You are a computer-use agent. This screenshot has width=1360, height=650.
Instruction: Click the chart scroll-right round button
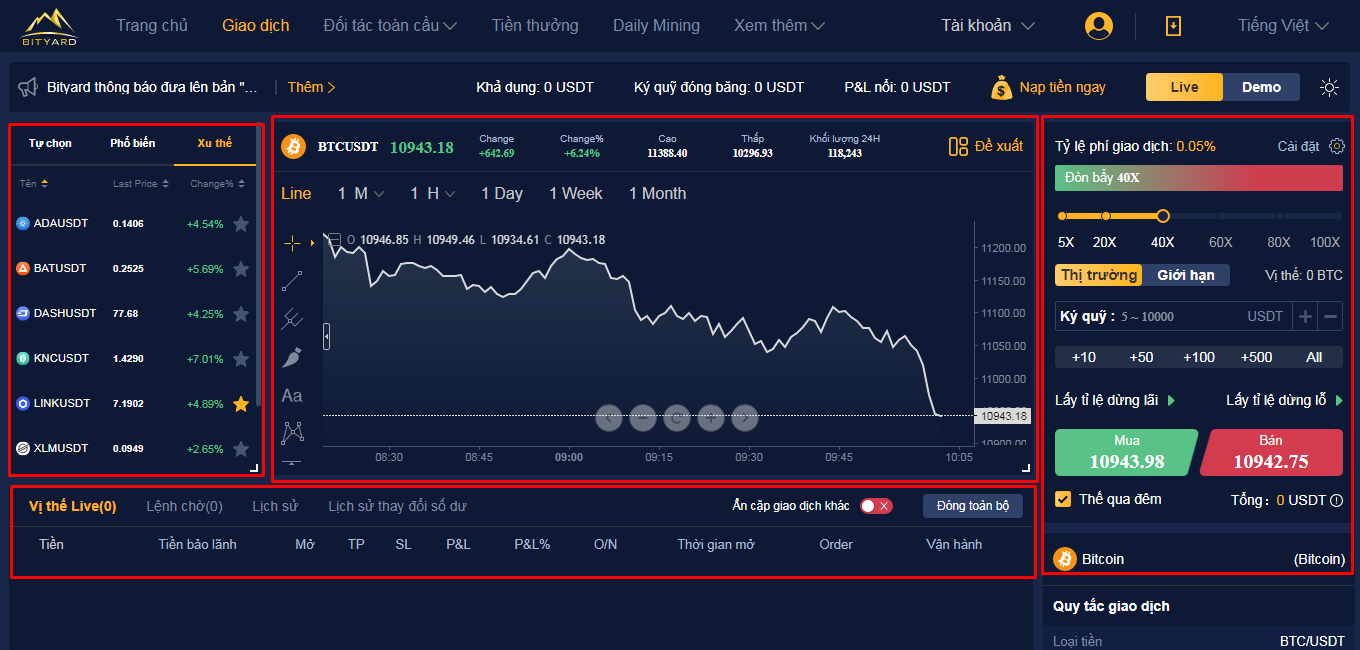pyautogui.click(x=745, y=417)
